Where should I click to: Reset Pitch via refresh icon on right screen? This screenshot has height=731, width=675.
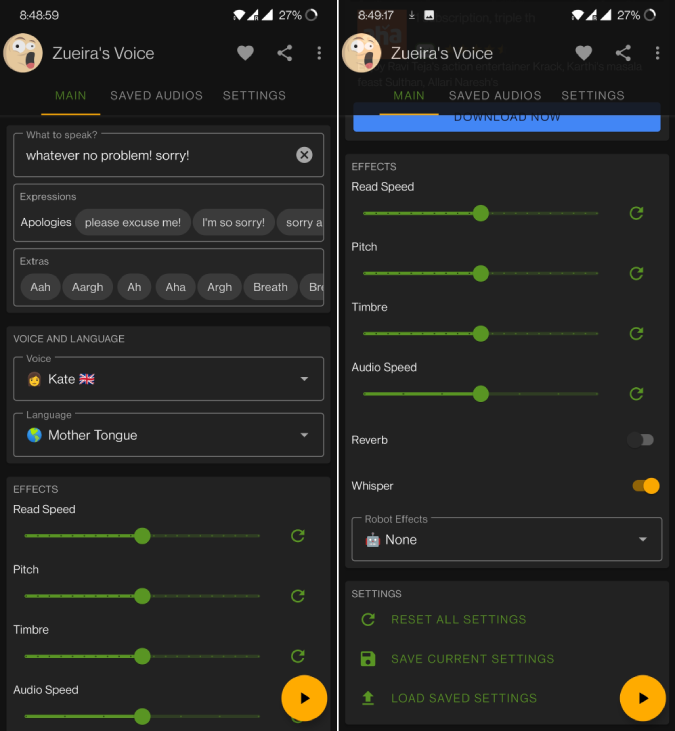(636, 274)
